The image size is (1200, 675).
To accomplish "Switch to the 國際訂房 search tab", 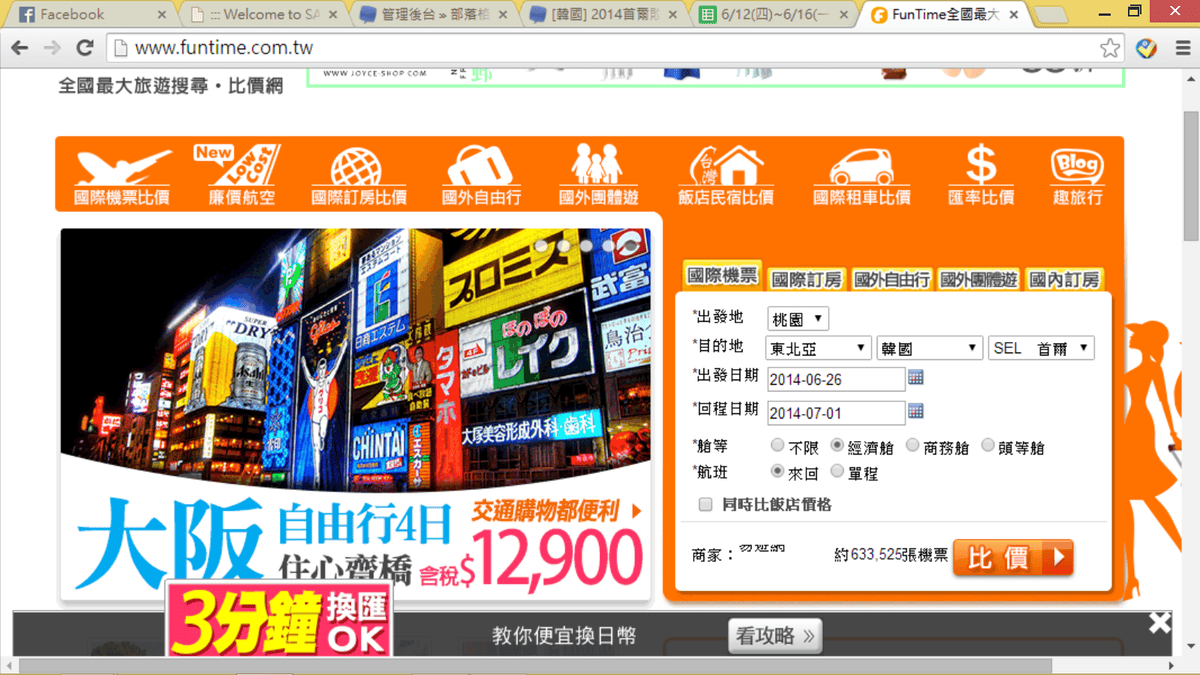I will coord(806,279).
